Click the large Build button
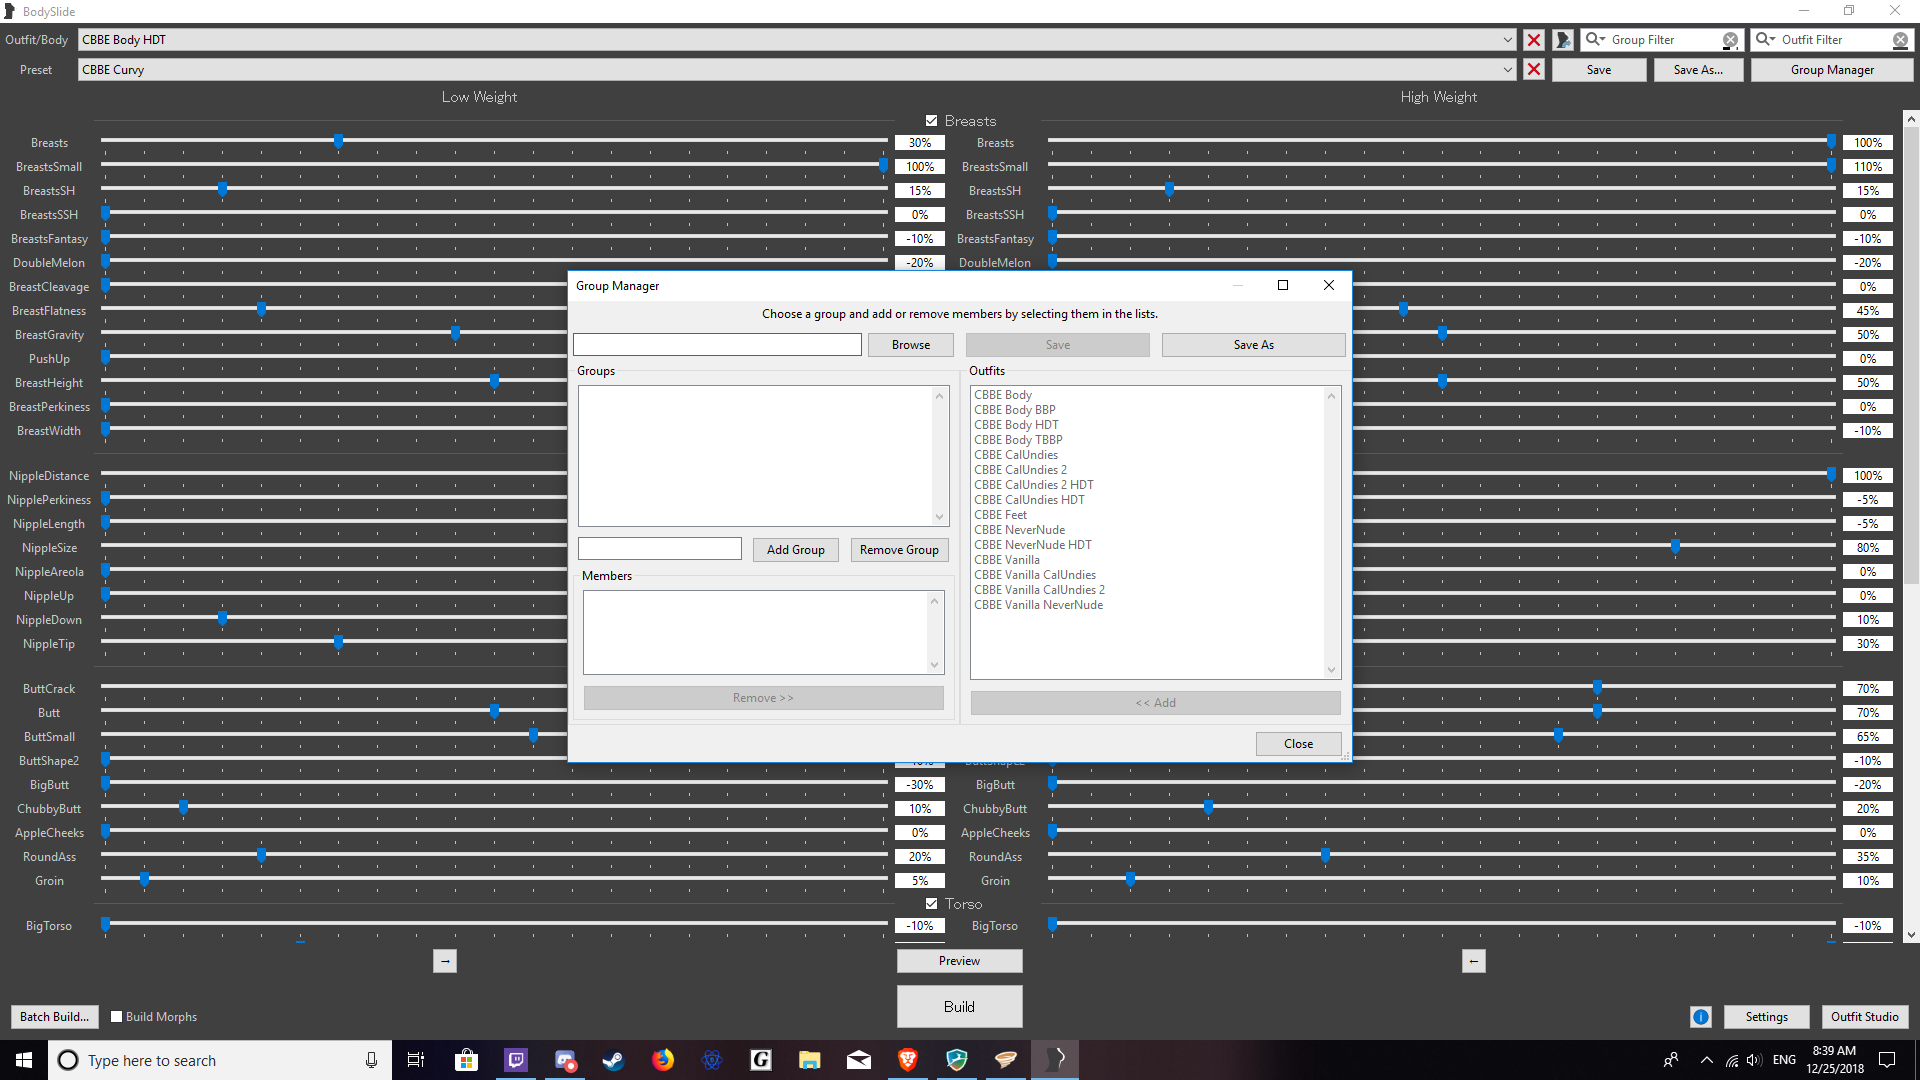 coord(959,1007)
